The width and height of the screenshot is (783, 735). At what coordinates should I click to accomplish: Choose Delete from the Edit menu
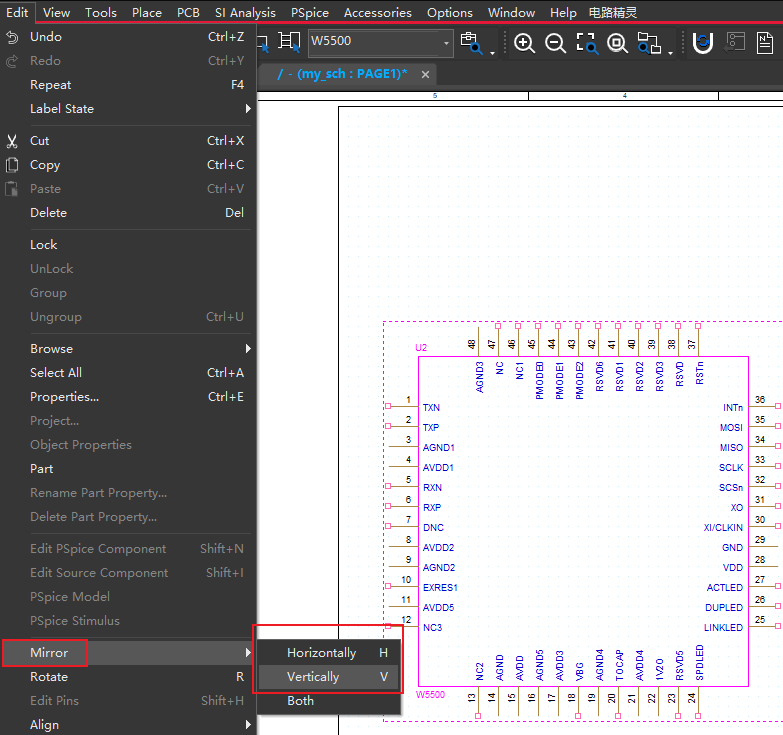click(x=128, y=213)
